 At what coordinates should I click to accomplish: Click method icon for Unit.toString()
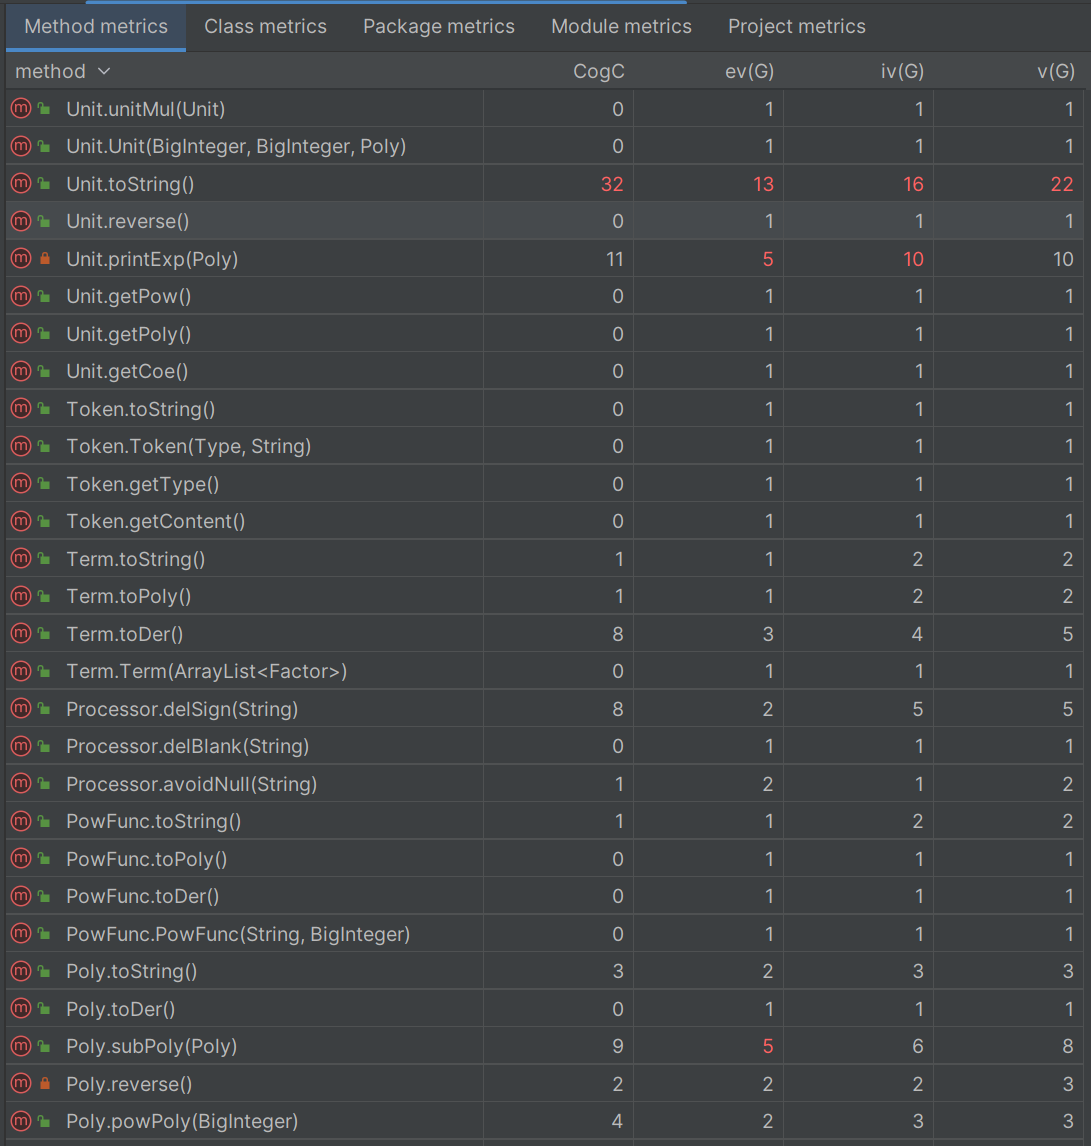point(21,183)
